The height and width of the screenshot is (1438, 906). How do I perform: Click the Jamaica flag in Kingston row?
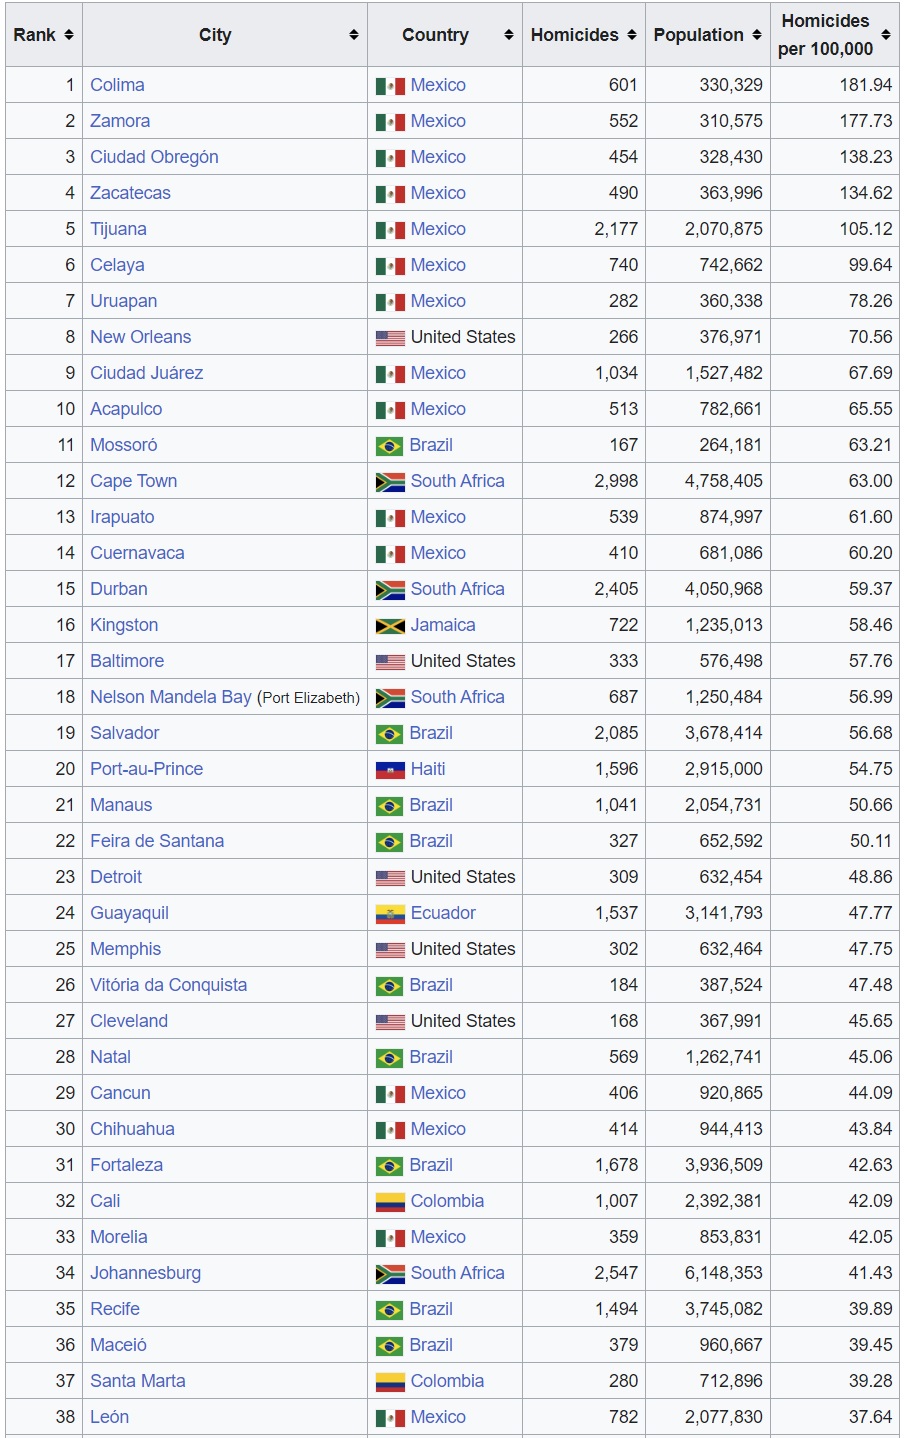pyautogui.click(x=390, y=626)
